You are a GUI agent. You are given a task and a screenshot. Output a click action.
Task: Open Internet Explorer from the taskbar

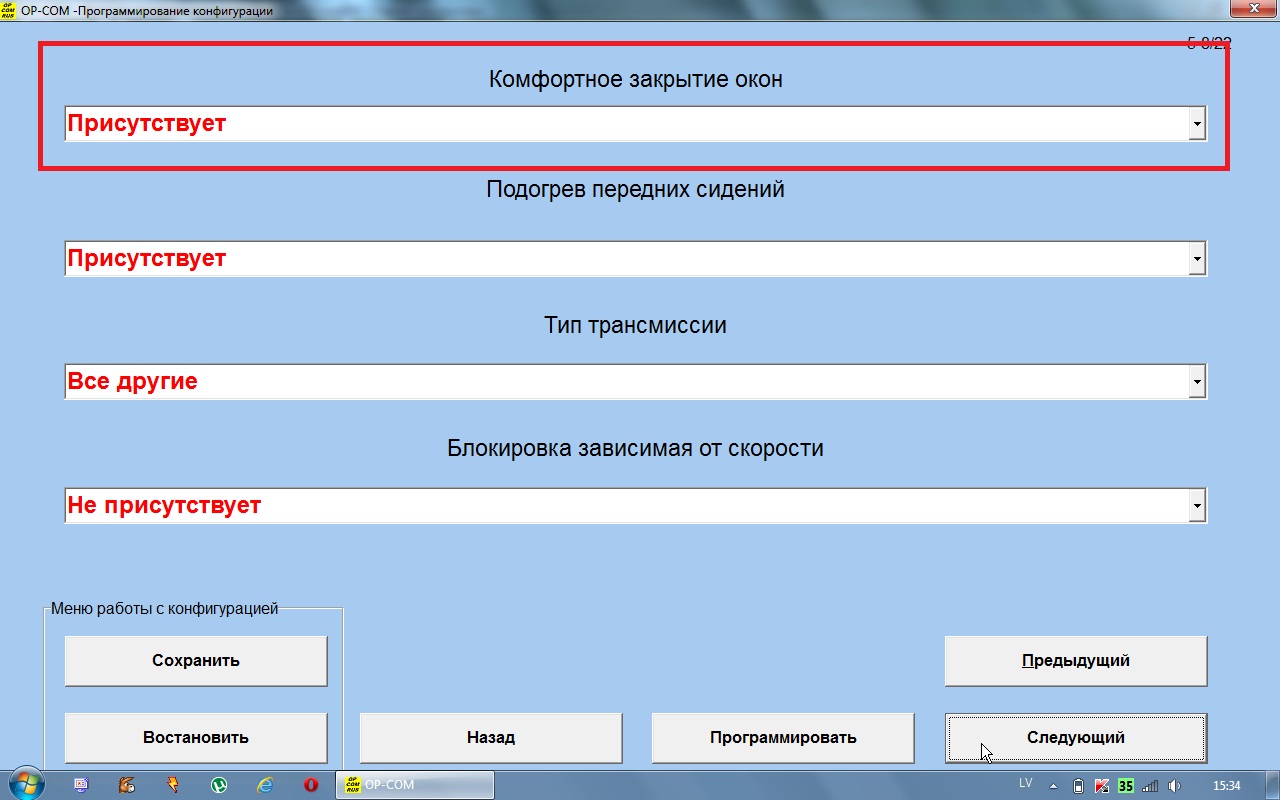[x=265, y=785]
